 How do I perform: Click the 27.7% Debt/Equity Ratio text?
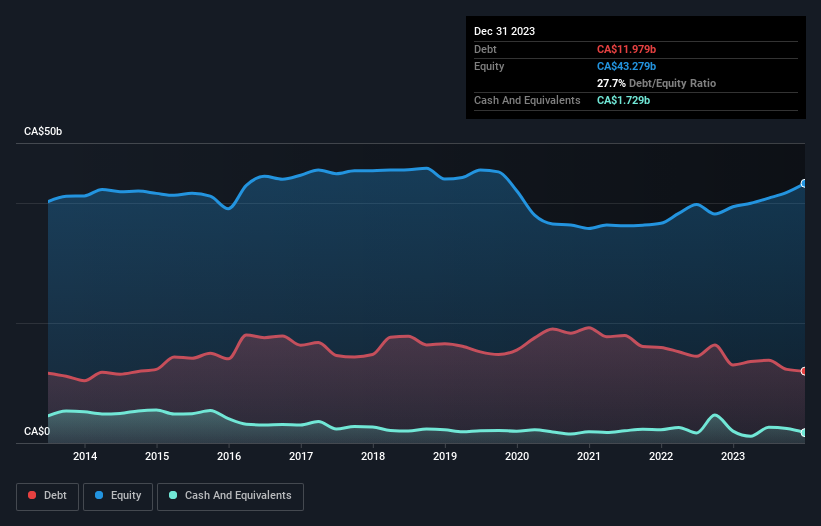click(656, 83)
